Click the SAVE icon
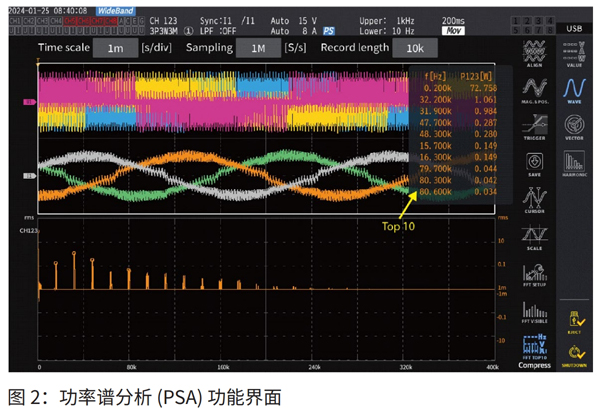This screenshot has height=411, width=600. [533, 164]
